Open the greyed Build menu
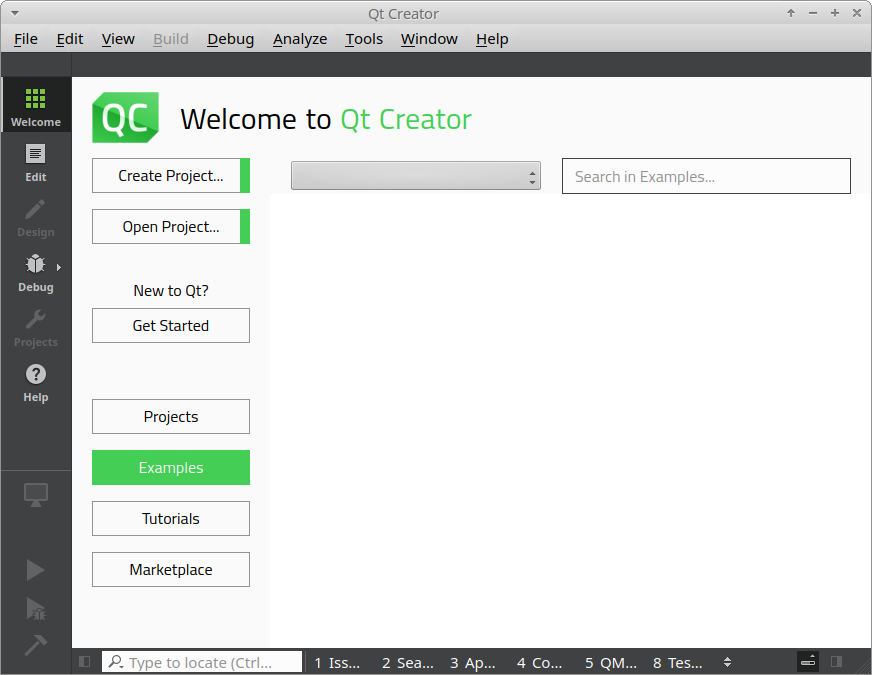The image size is (872, 675). tap(171, 39)
